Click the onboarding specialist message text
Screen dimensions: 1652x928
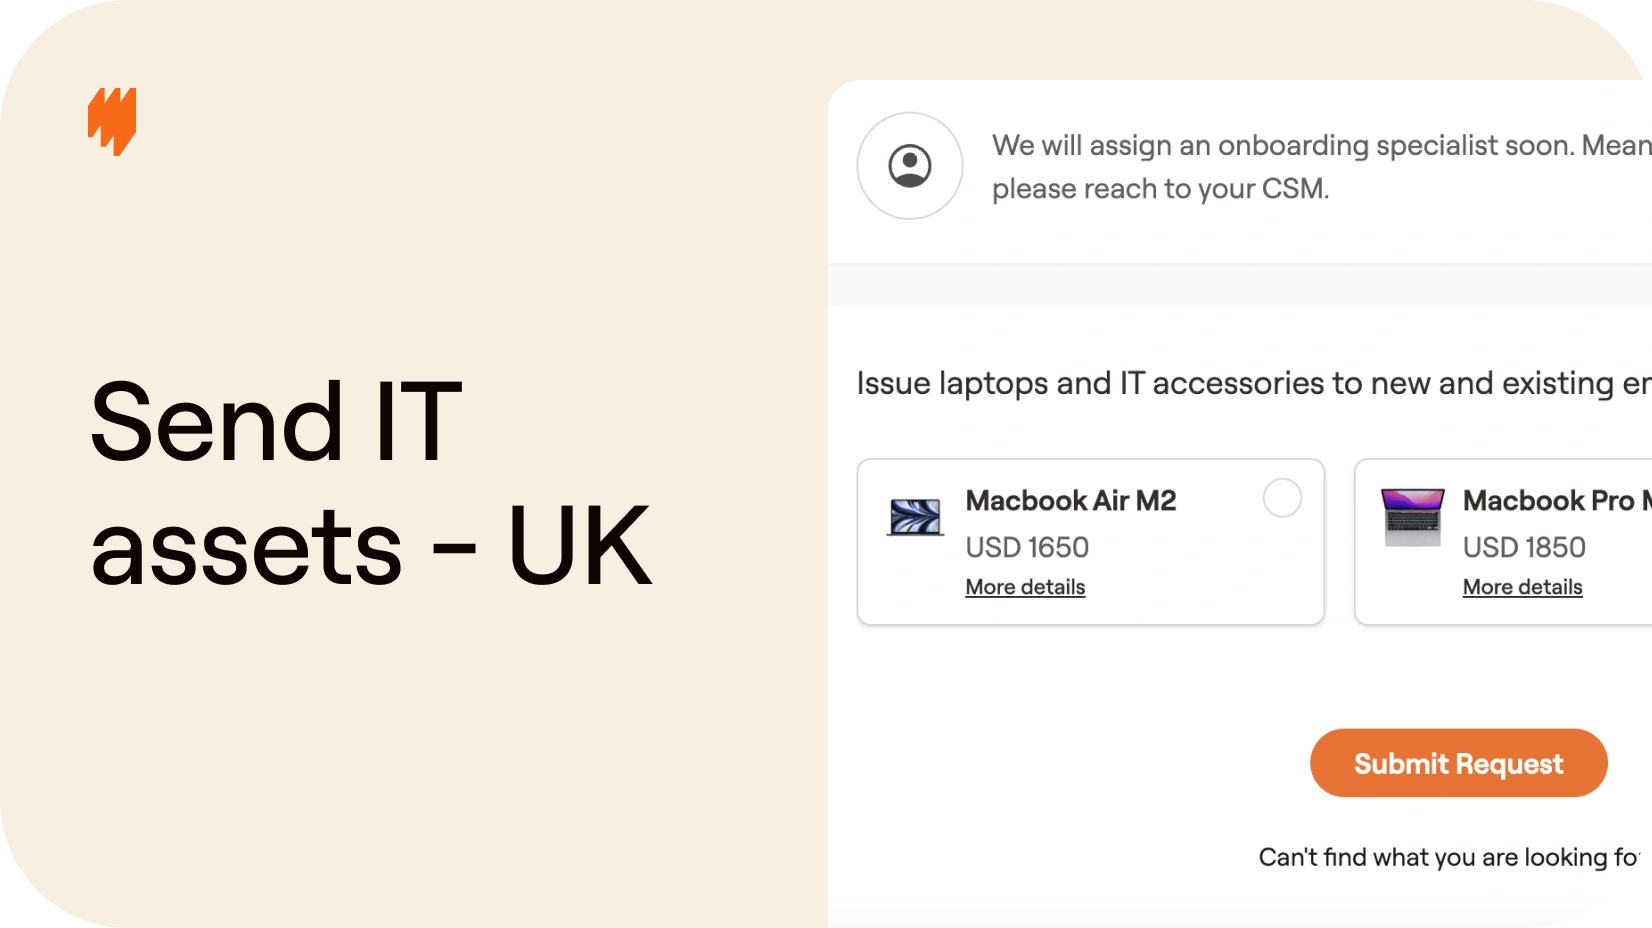1321,167
